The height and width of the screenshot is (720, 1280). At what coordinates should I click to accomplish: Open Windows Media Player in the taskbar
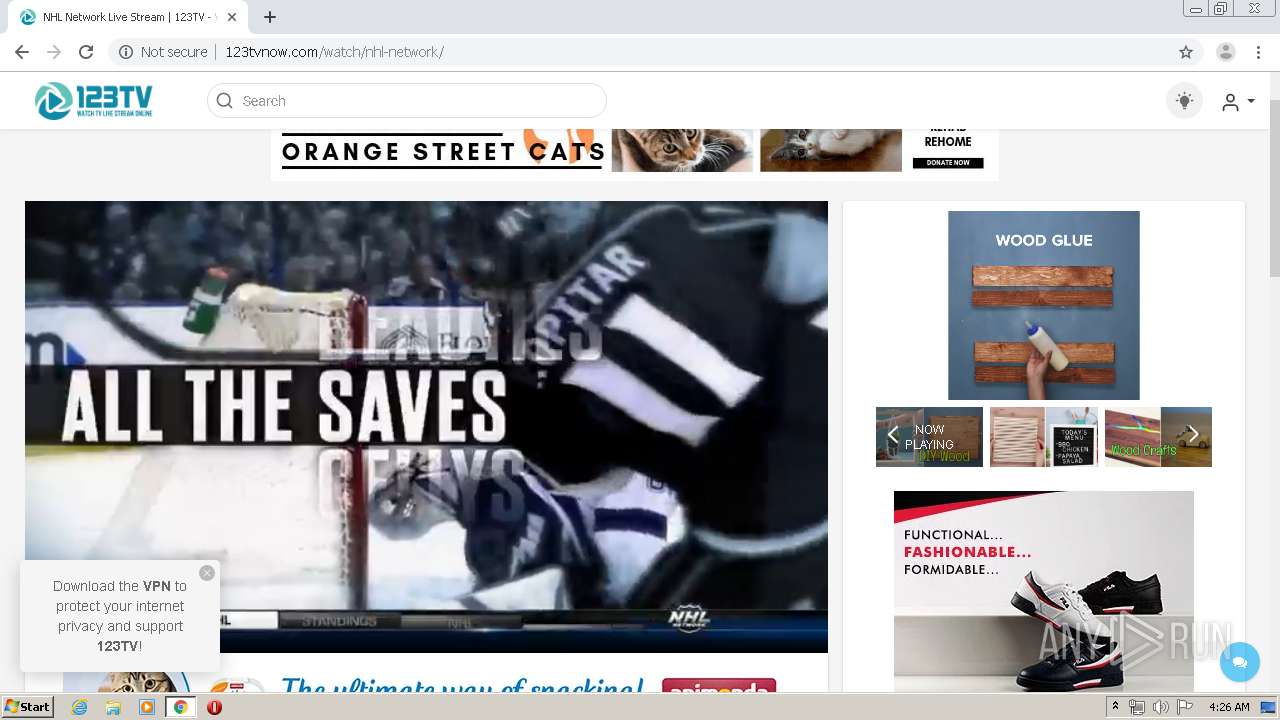pos(147,707)
